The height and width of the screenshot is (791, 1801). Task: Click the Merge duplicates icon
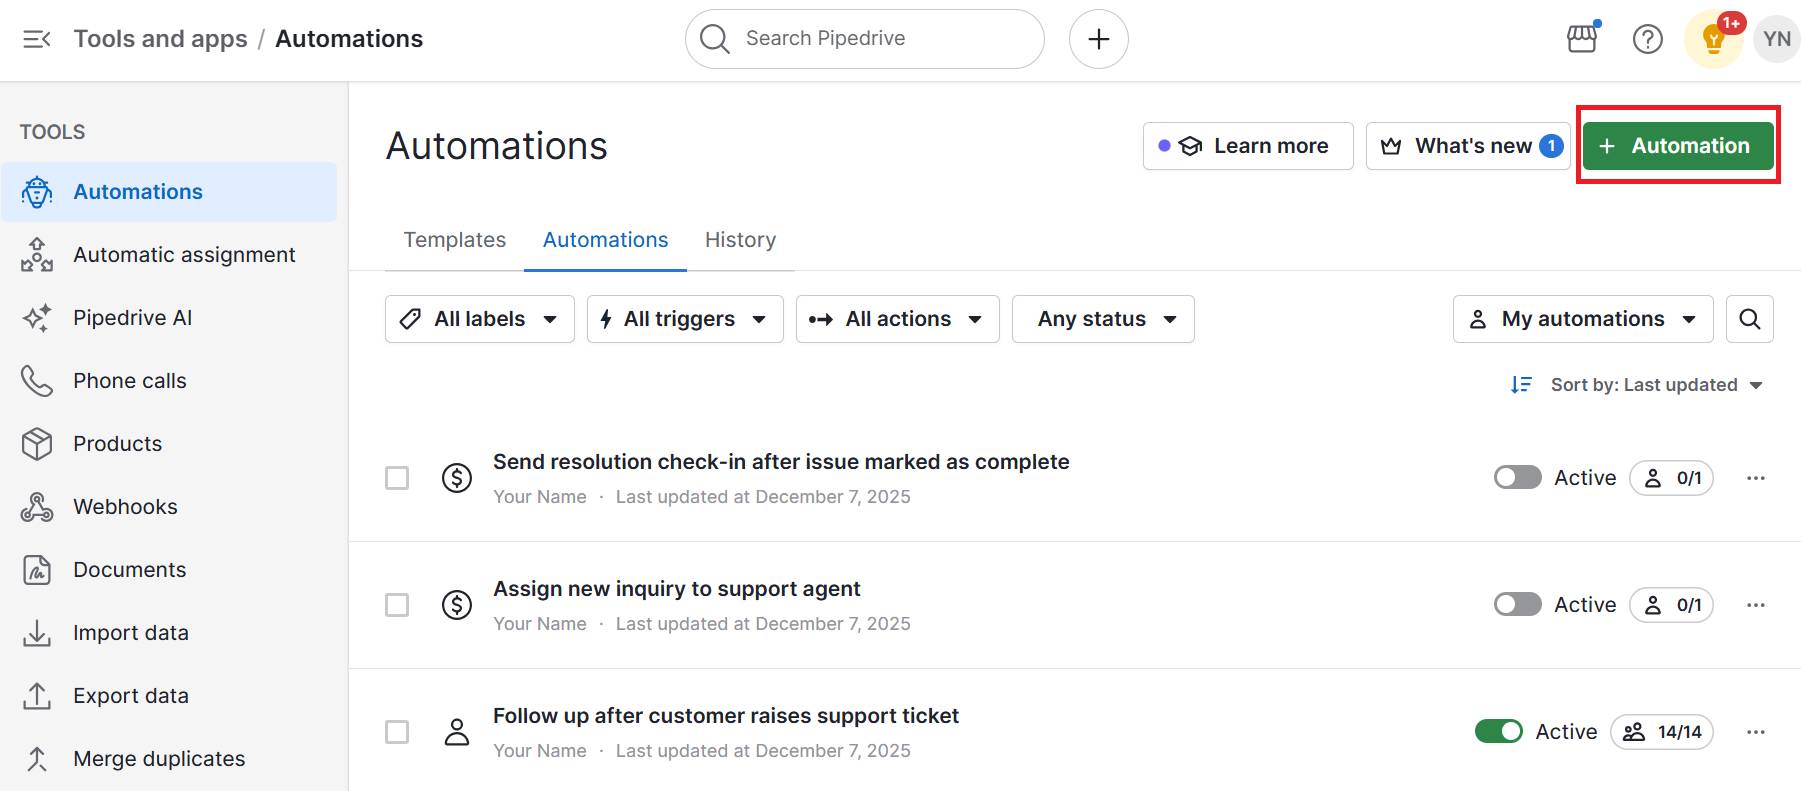37,759
